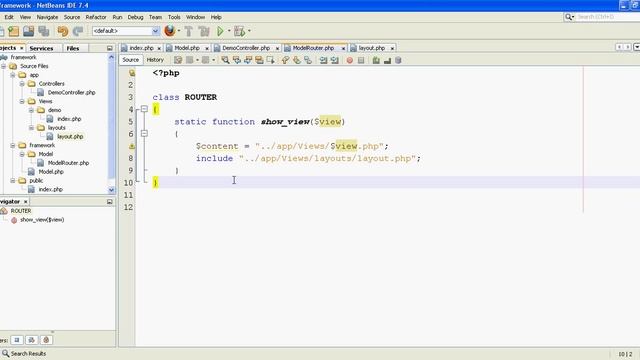
Task: Click the Redo arrow icon
Action: click(78, 31)
